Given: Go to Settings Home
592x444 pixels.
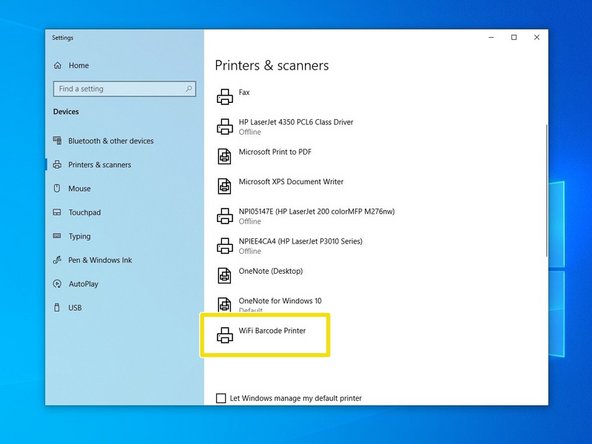Looking at the screenshot, I should pyautogui.click(x=79, y=65).
